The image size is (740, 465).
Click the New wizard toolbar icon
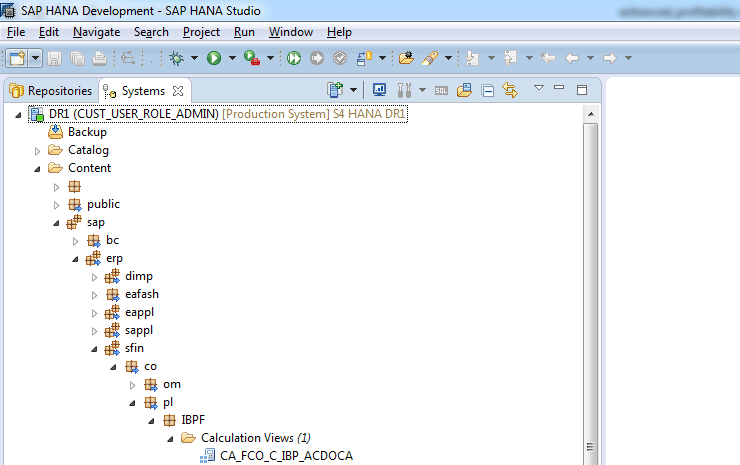tap(17, 58)
